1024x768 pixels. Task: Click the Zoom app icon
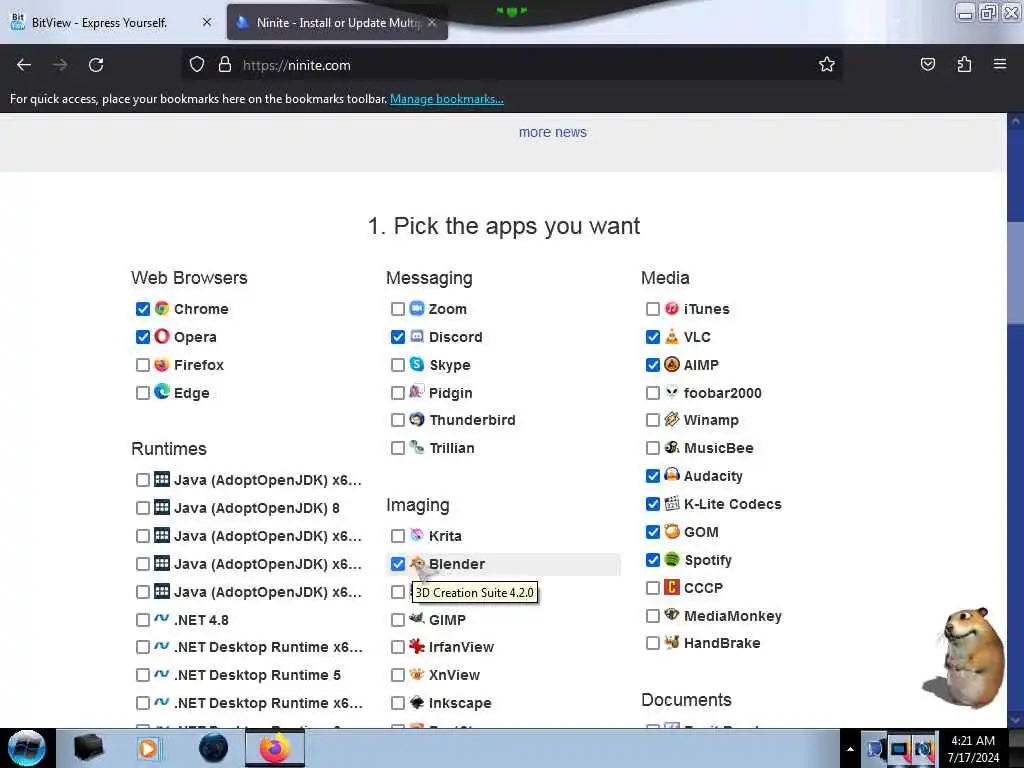click(417, 308)
